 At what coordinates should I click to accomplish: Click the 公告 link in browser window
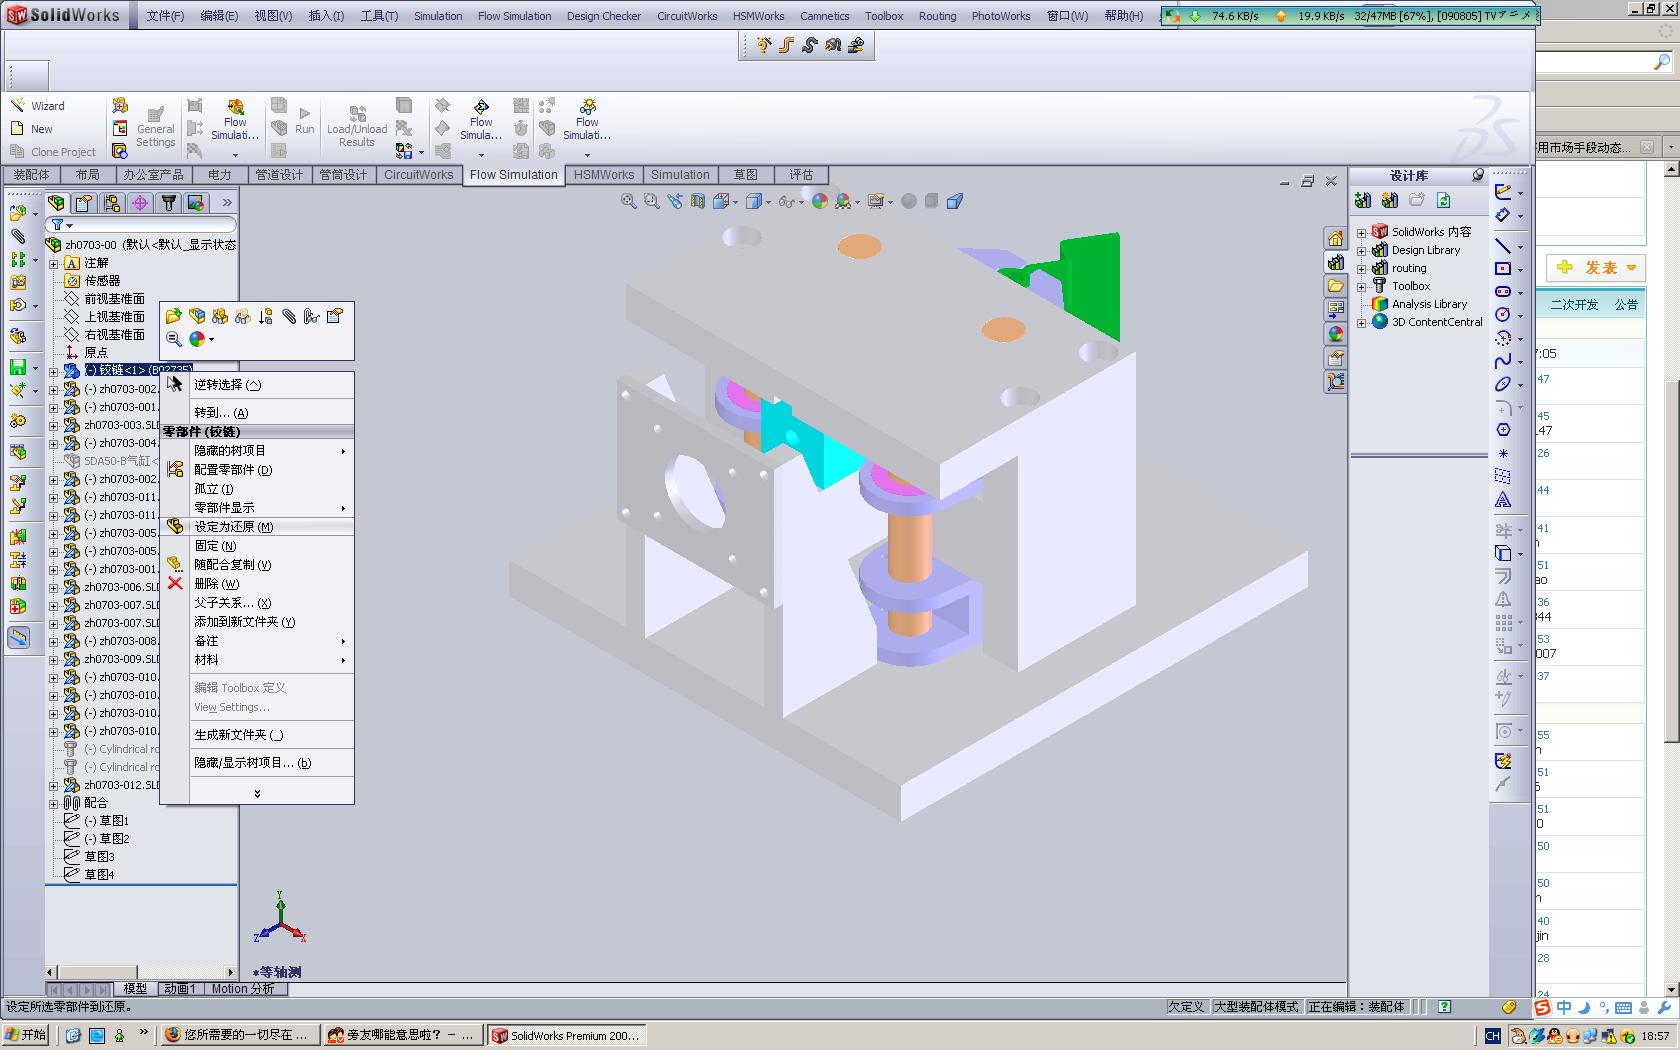[x=1626, y=304]
